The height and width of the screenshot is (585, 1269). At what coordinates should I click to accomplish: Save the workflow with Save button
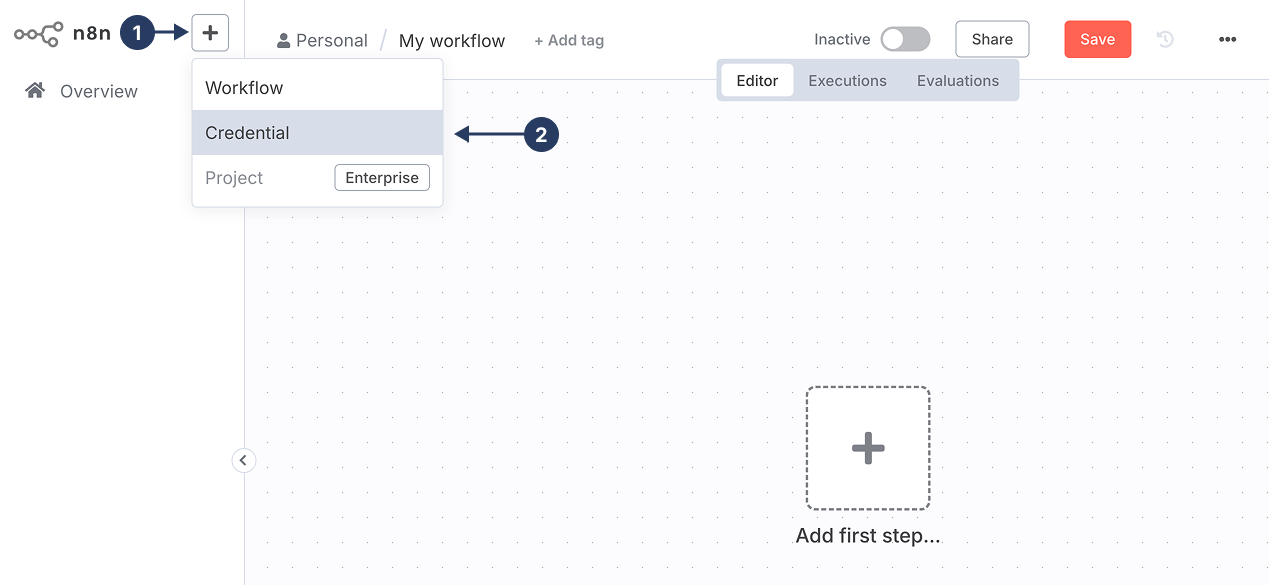pos(1097,39)
